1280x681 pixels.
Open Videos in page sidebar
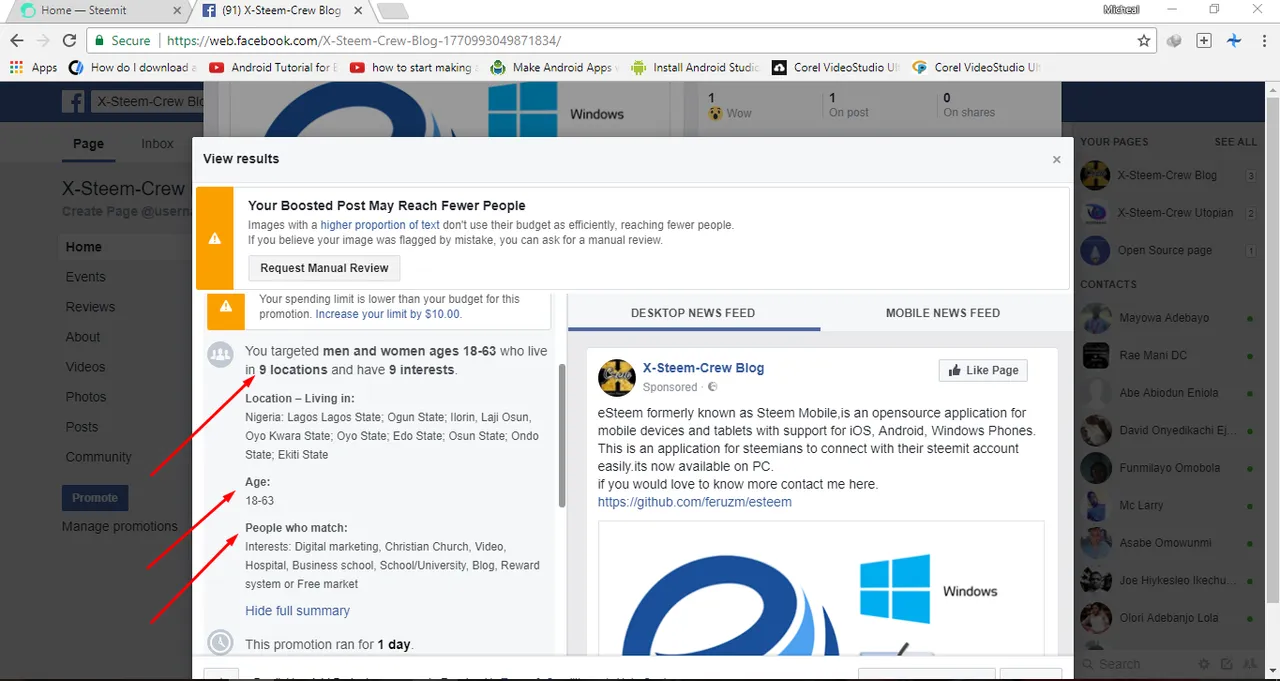(x=85, y=367)
